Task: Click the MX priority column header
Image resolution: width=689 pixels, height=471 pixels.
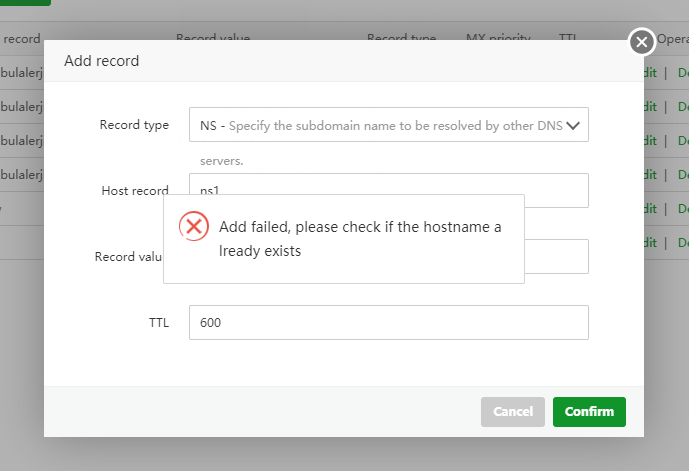Action: (x=498, y=38)
